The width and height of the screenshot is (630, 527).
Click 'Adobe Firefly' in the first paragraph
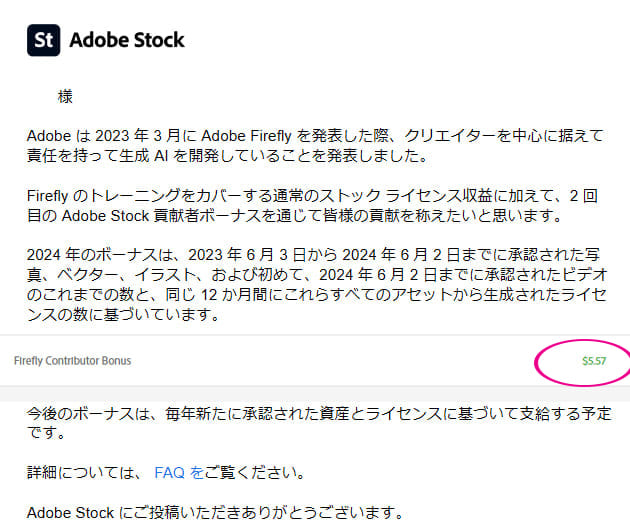click(x=246, y=136)
